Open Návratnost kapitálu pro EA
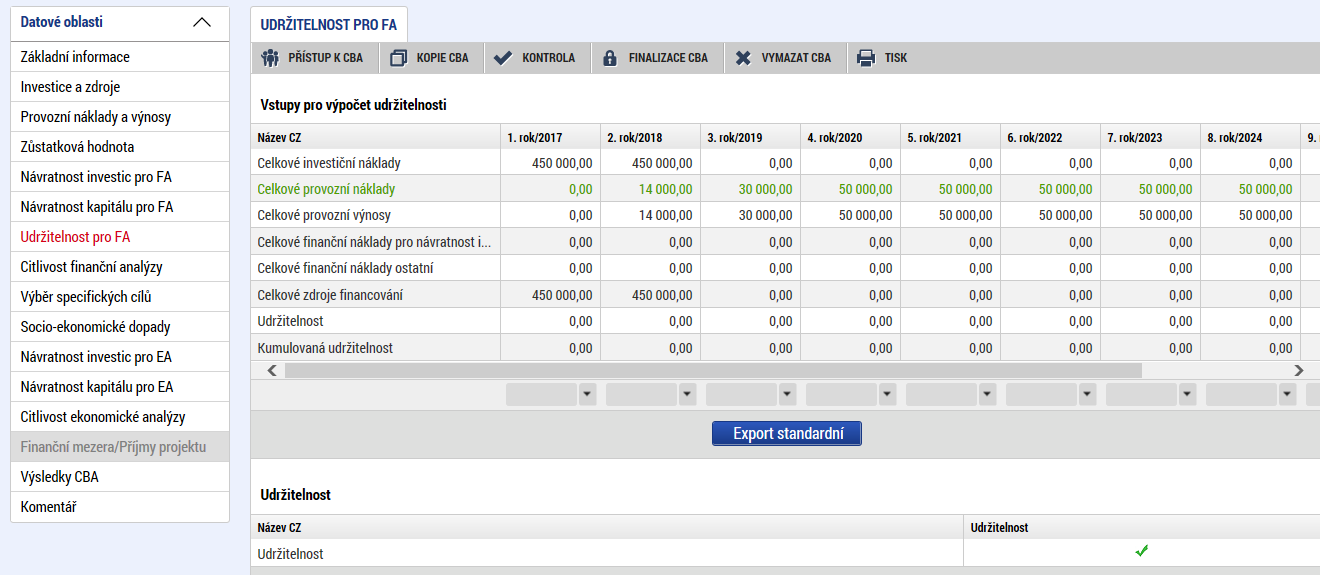This screenshot has height=575, width=1320. click(120, 387)
